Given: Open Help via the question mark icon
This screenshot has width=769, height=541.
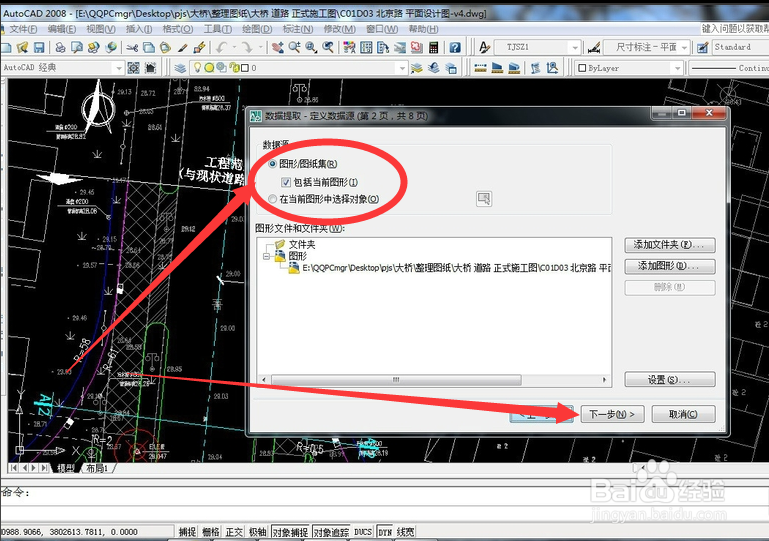Looking at the screenshot, I should click(x=455, y=48).
